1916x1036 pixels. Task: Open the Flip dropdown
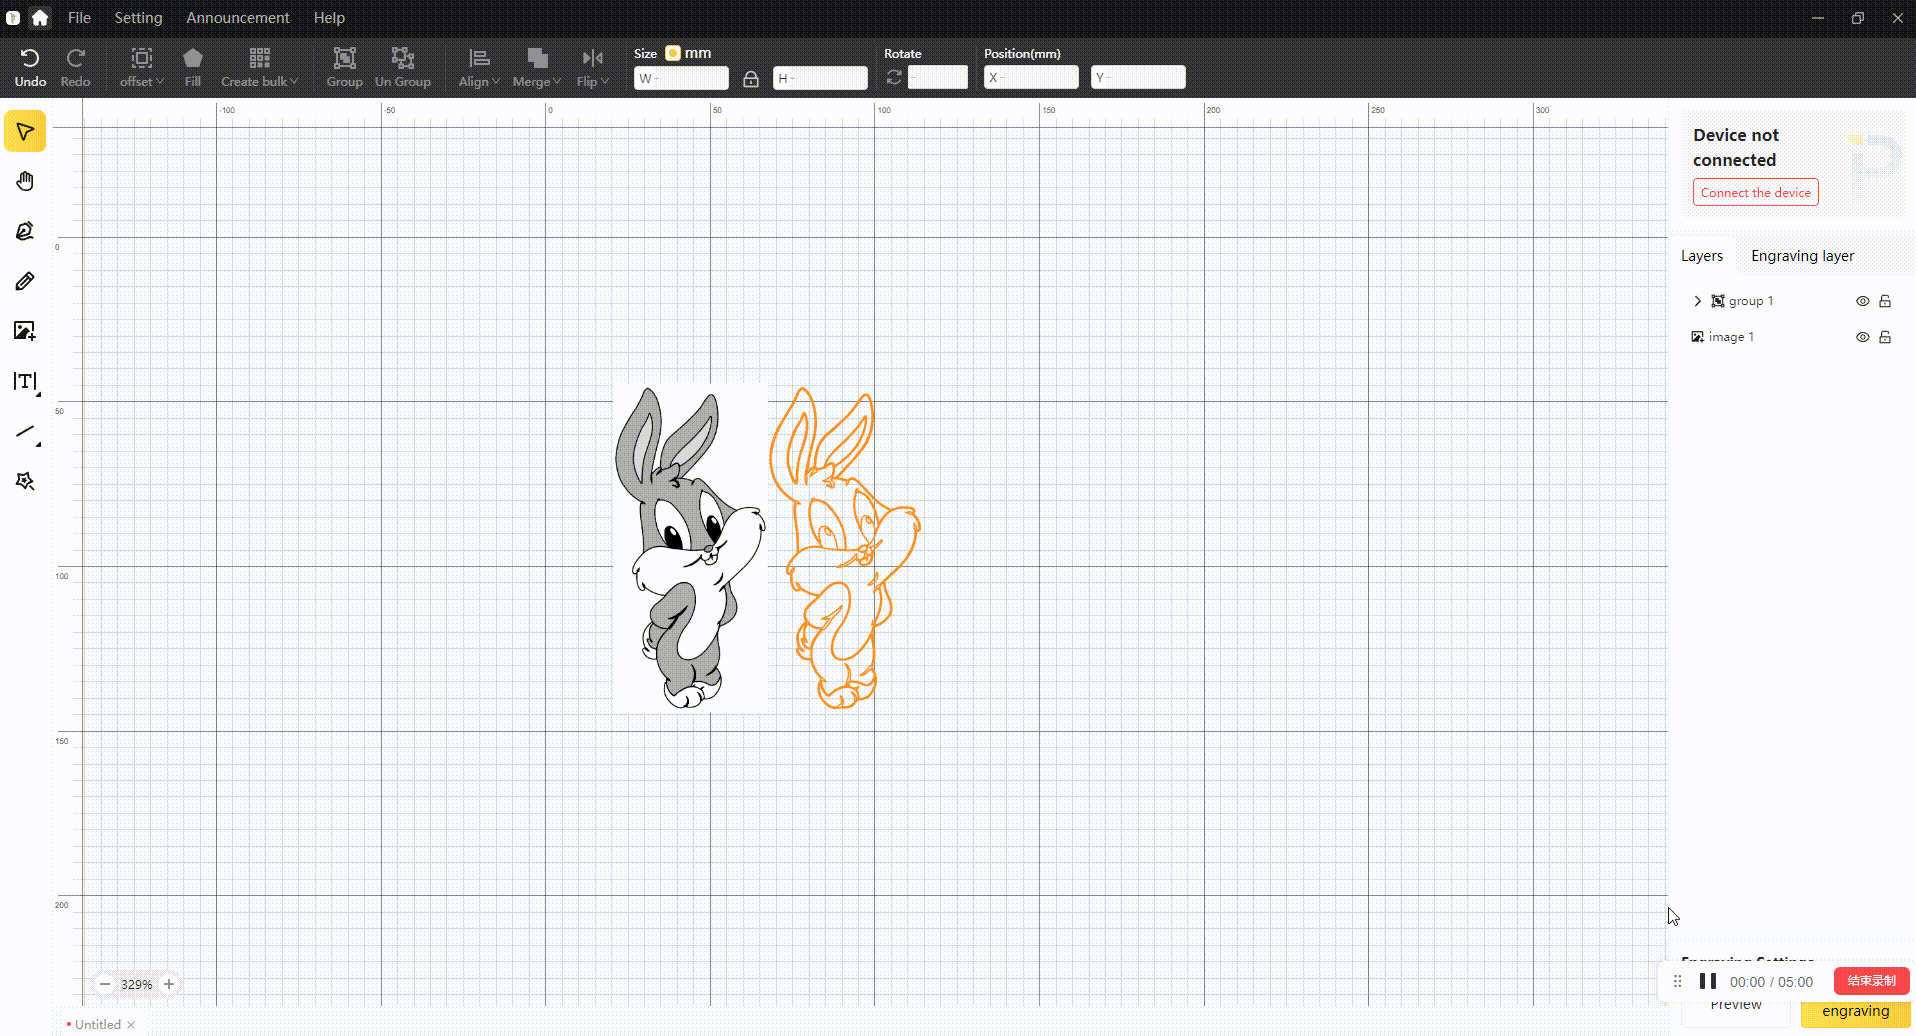[593, 67]
